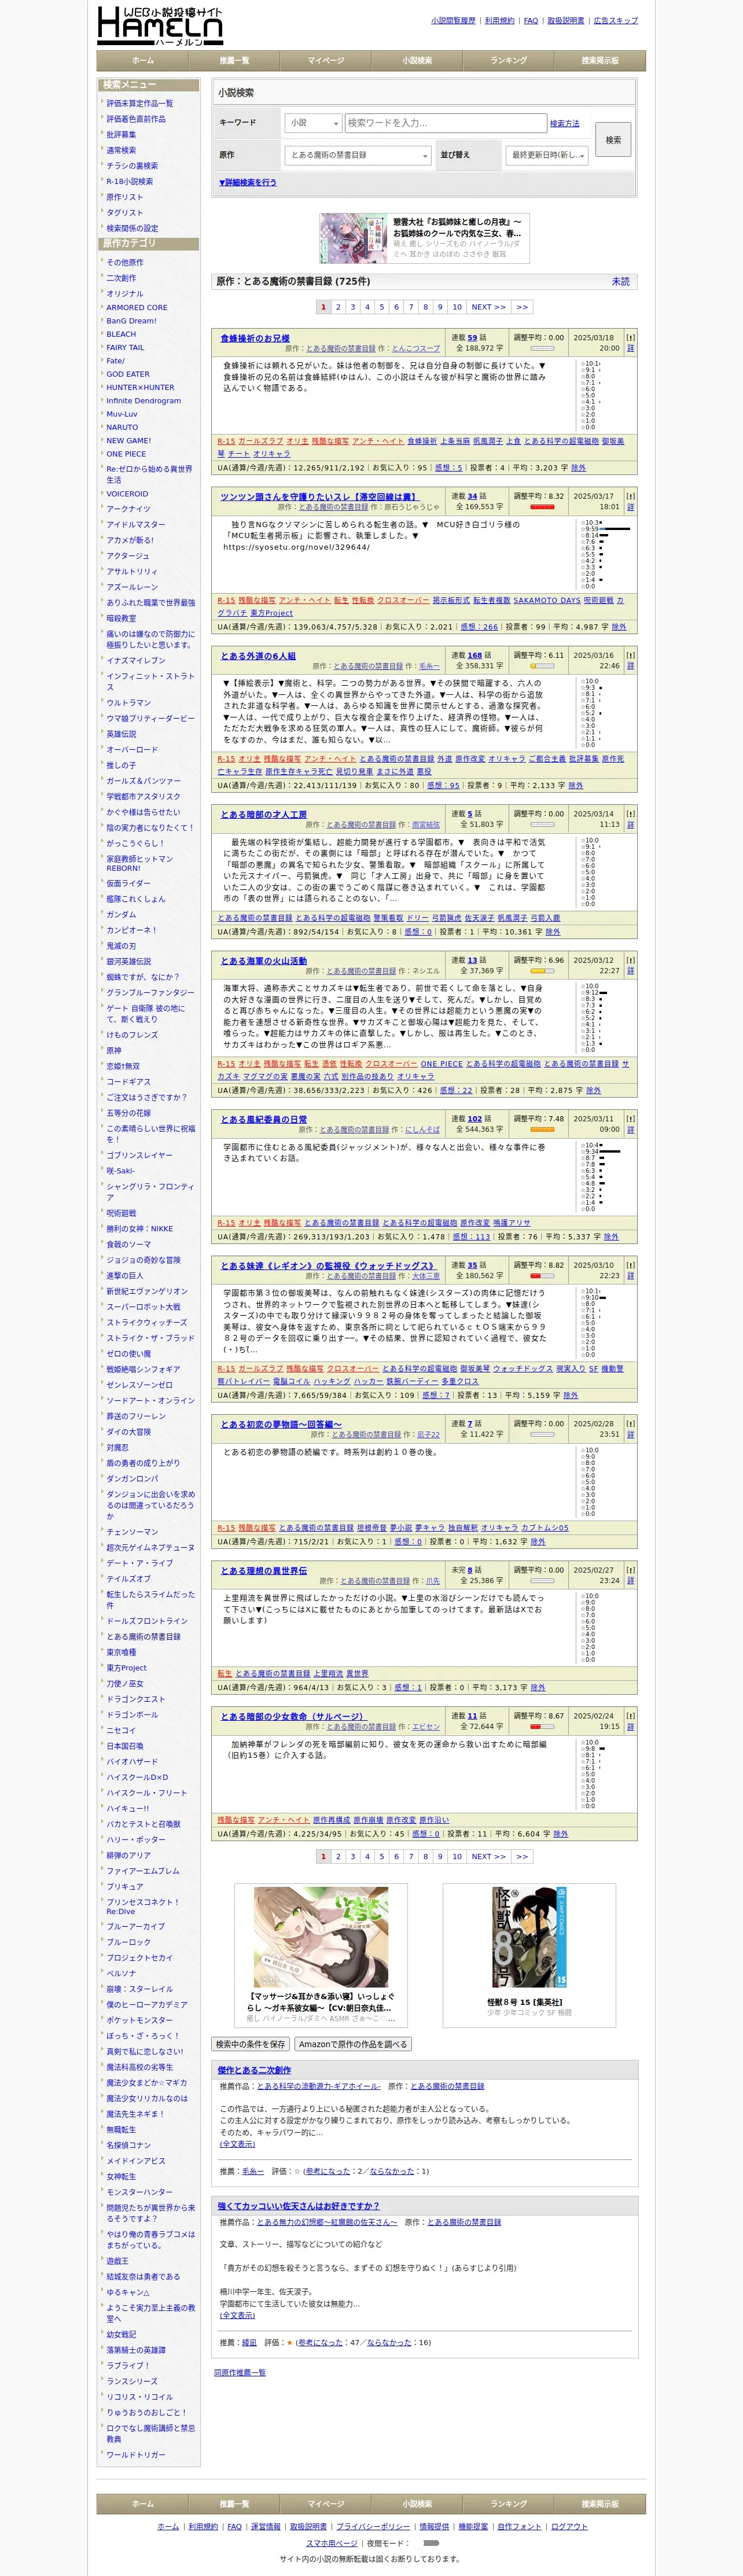The width and height of the screenshot is (743, 2576).
Task: Click [!] report icon for 食蜂操祈のお兄様
Action: click(x=630, y=338)
